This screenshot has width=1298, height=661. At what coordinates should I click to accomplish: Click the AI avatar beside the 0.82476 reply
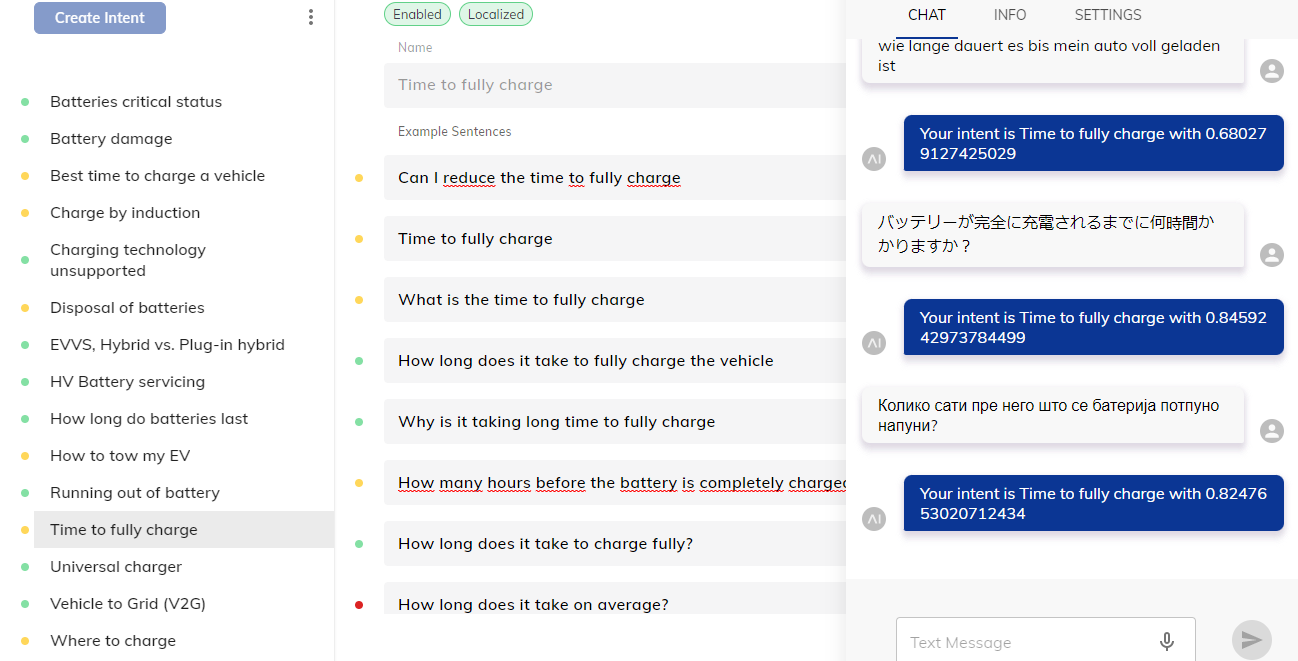click(874, 518)
